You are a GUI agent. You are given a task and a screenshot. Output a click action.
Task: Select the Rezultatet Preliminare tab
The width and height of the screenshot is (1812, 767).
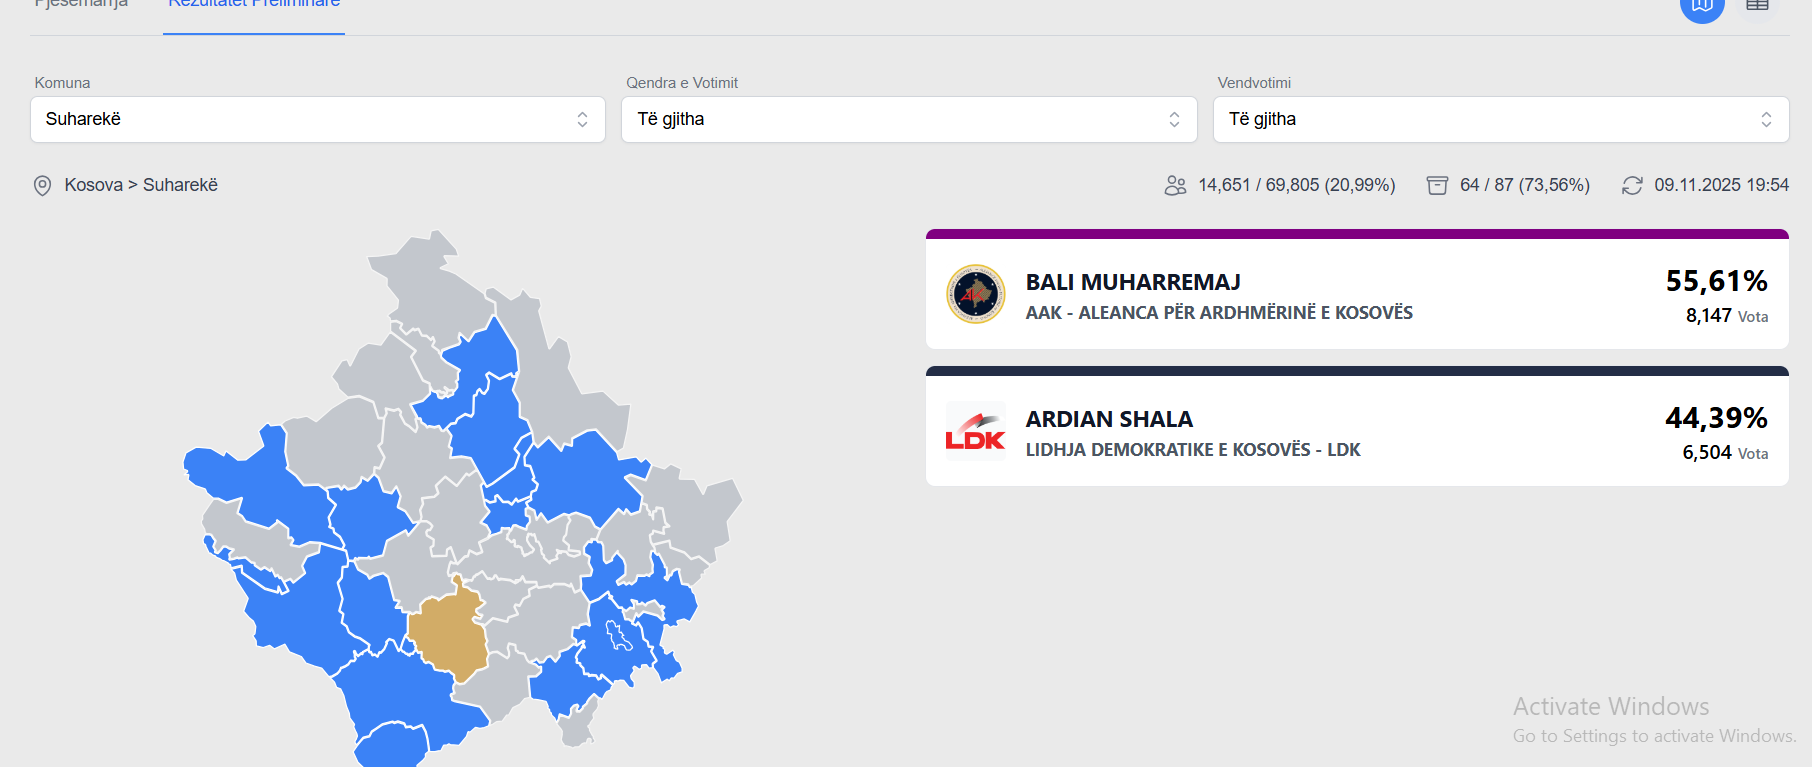point(254,5)
